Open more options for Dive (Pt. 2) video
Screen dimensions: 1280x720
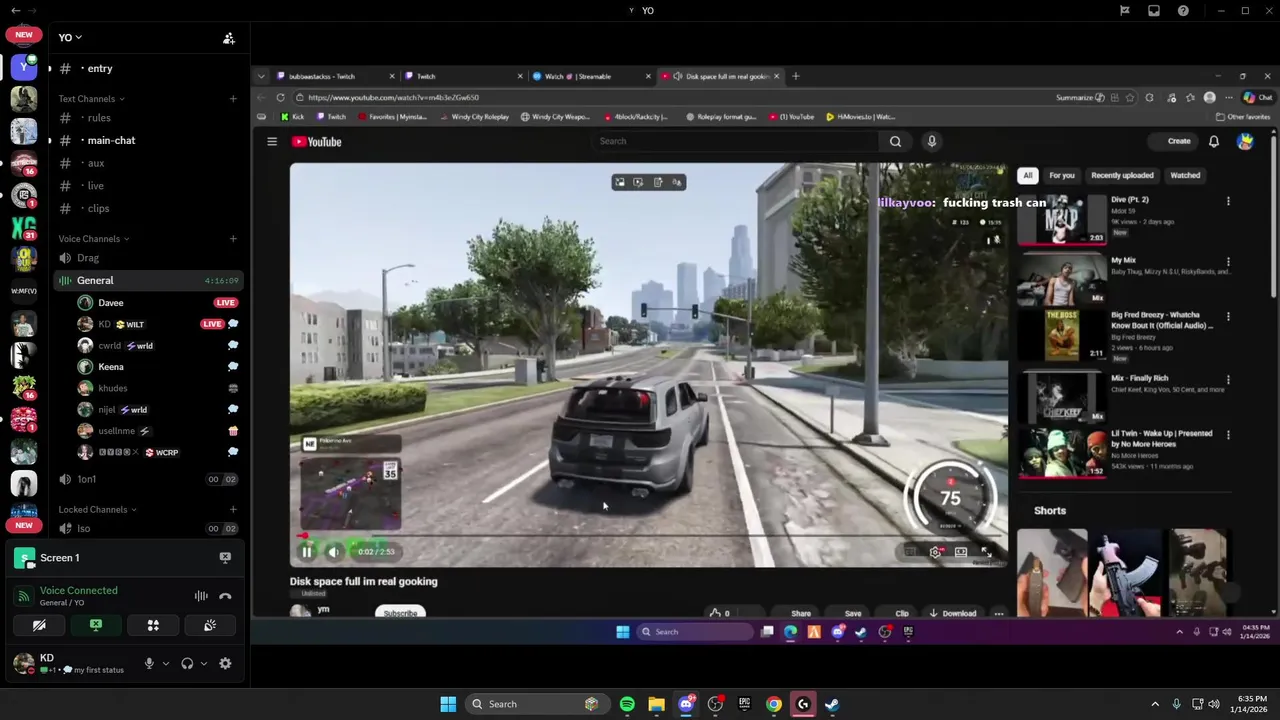[x=1228, y=201]
